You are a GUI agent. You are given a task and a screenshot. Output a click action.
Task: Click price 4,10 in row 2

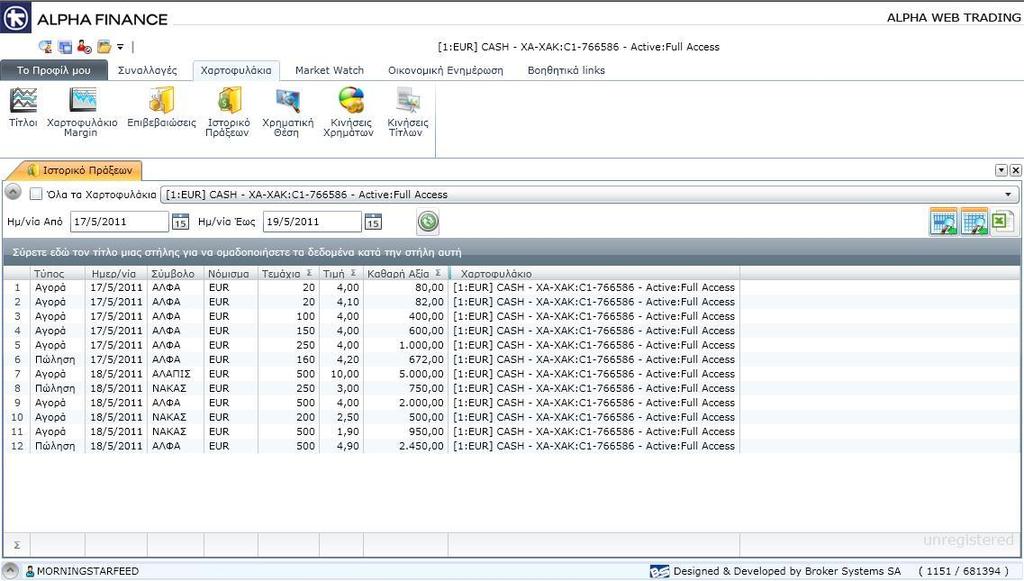(347, 302)
